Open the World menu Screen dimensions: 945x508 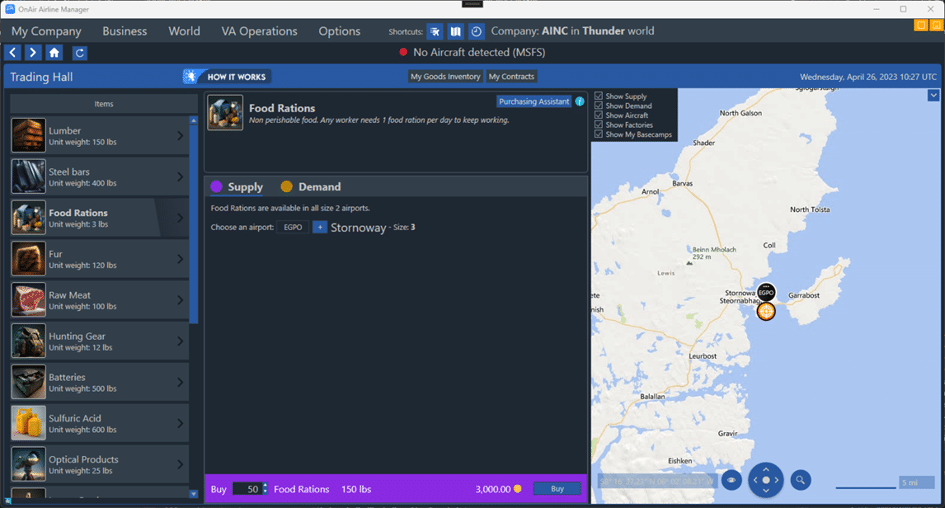(184, 31)
